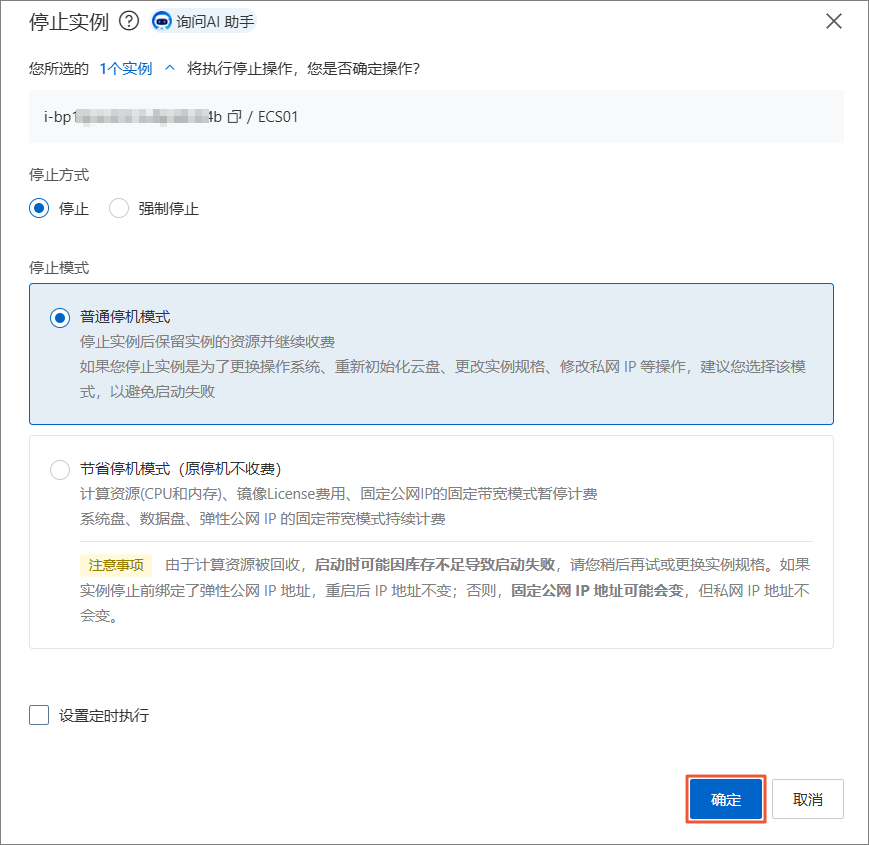Screen dimensions: 869x845
Task: Confirm stop with the 确定 button
Action: click(x=725, y=799)
